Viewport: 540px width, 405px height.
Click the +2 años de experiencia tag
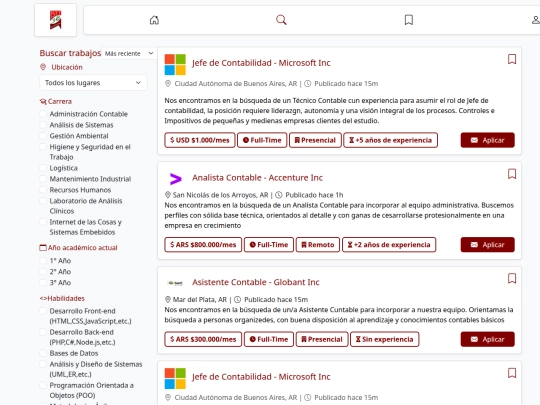coord(389,245)
